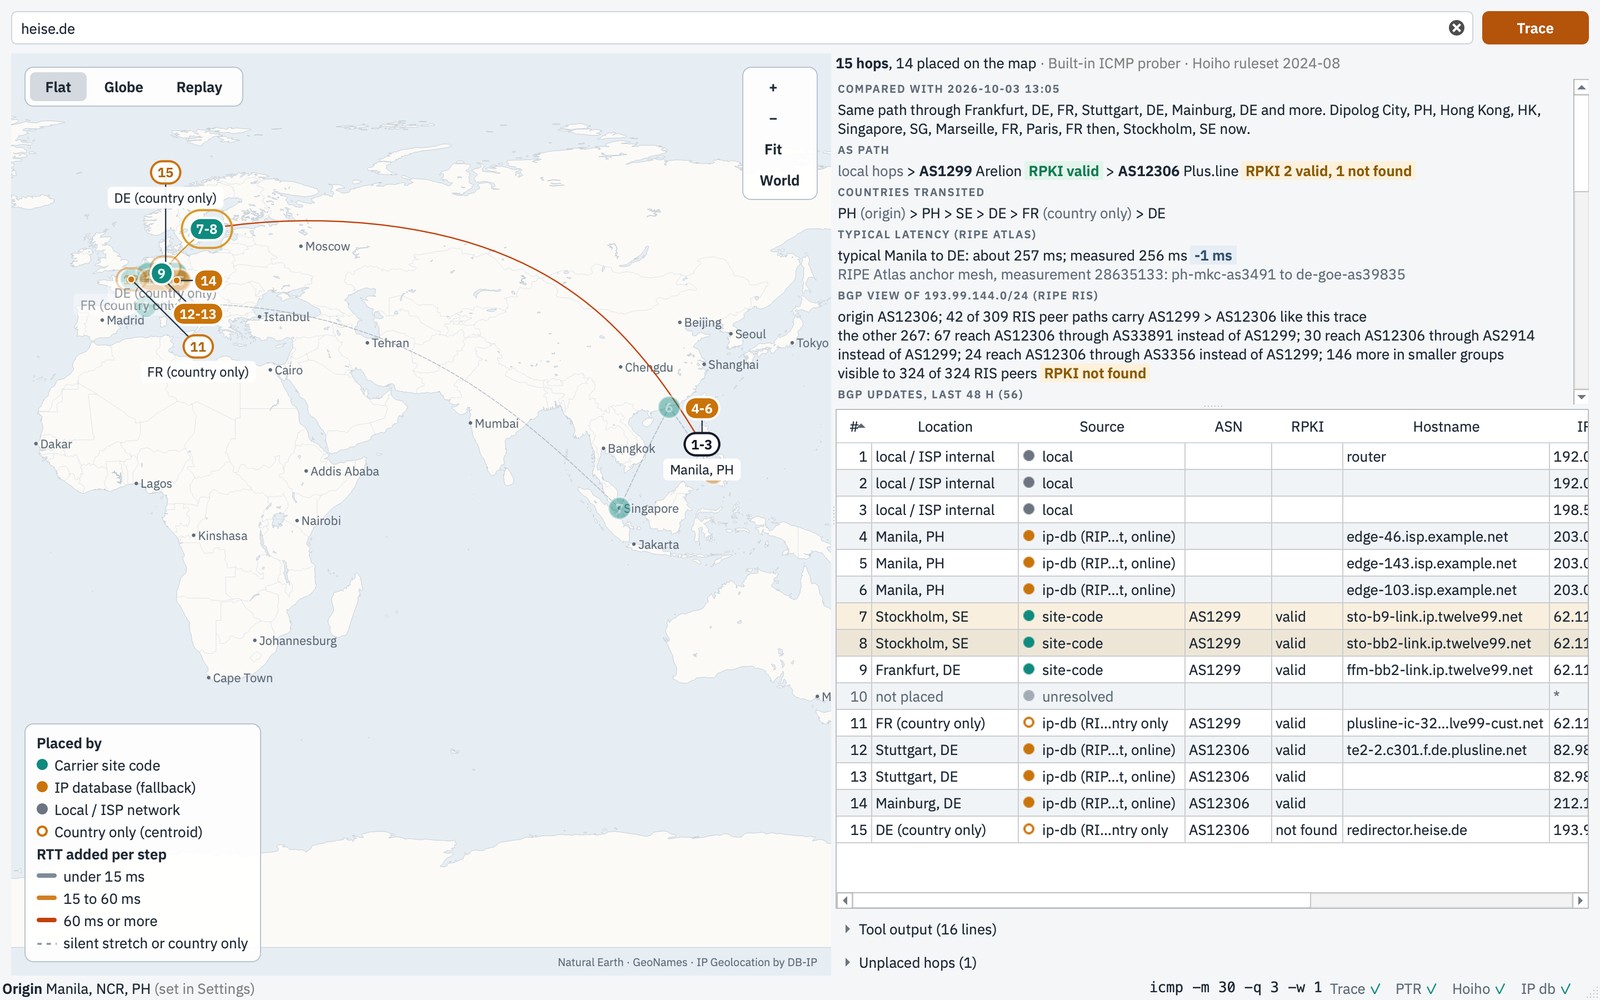
Task: Clear the heise.de target input
Action: (x=1456, y=28)
